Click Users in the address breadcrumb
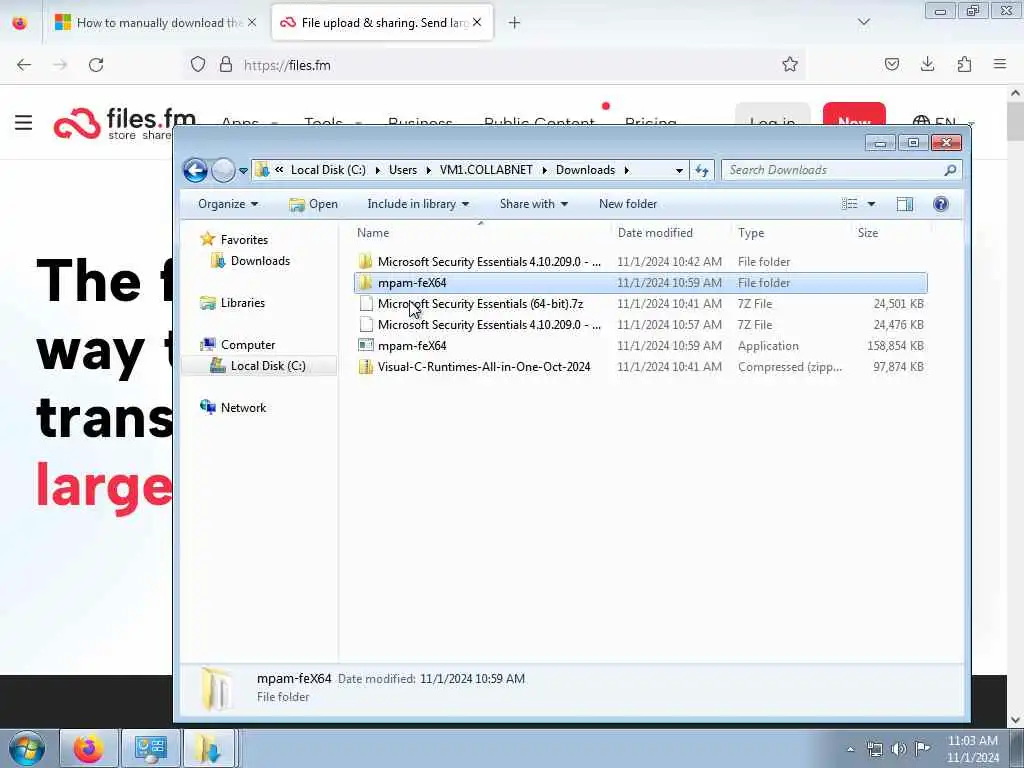The image size is (1024, 768). tap(402, 170)
